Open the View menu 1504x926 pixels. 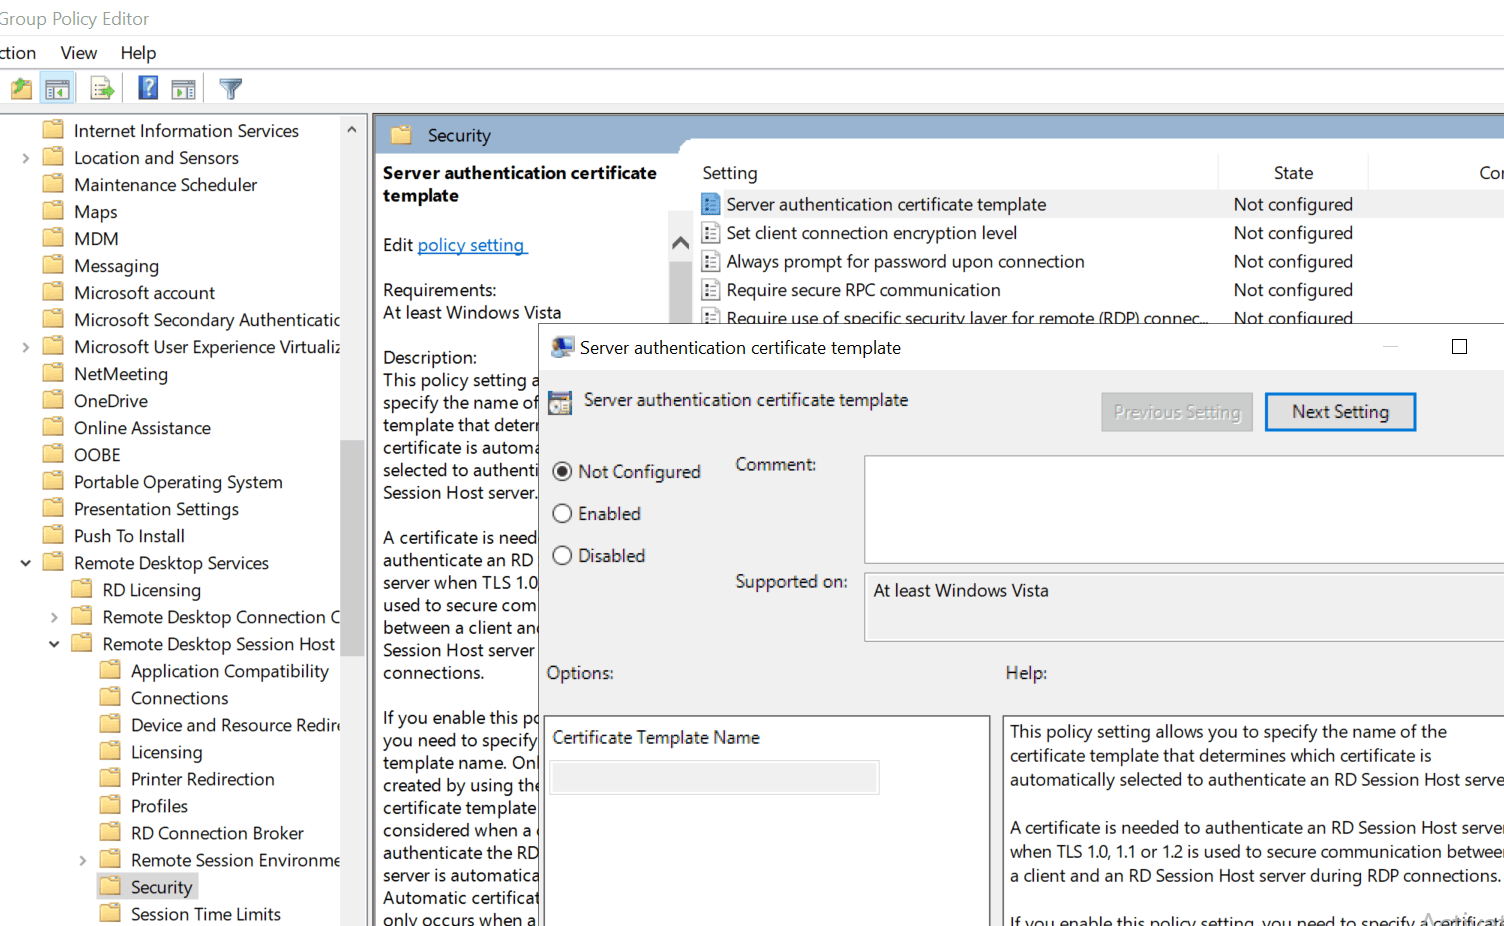click(x=78, y=52)
